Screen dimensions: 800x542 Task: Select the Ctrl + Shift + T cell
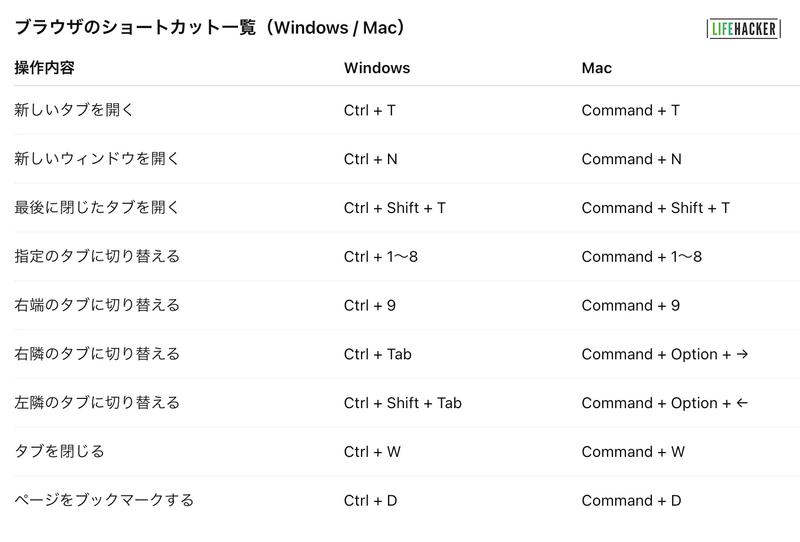pyautogui.click(x=395, y=208)
